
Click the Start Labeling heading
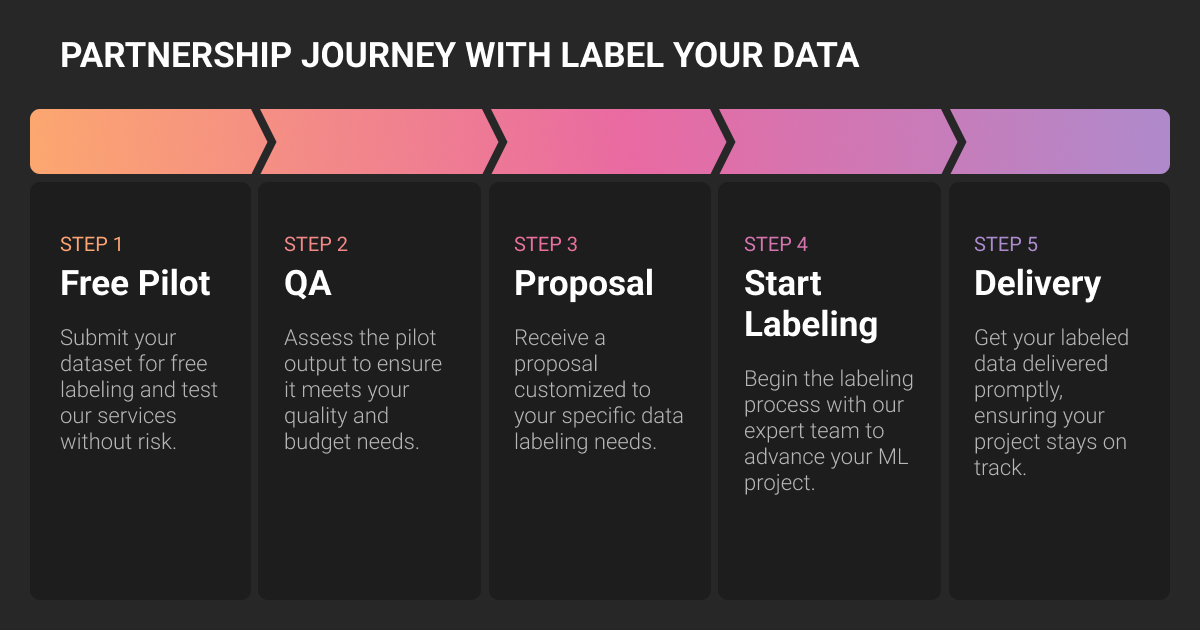811,303
